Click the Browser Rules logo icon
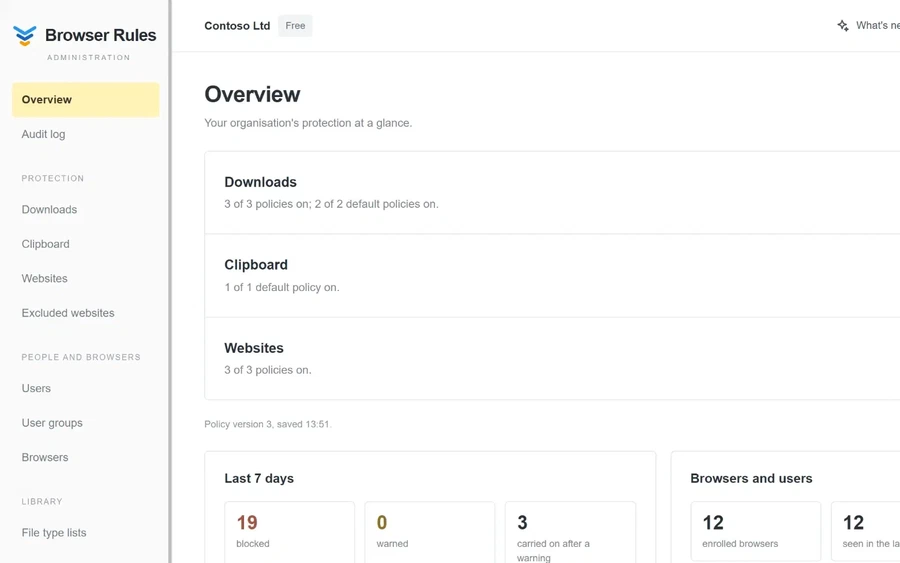900x563 pixels. tap(25, 36)
